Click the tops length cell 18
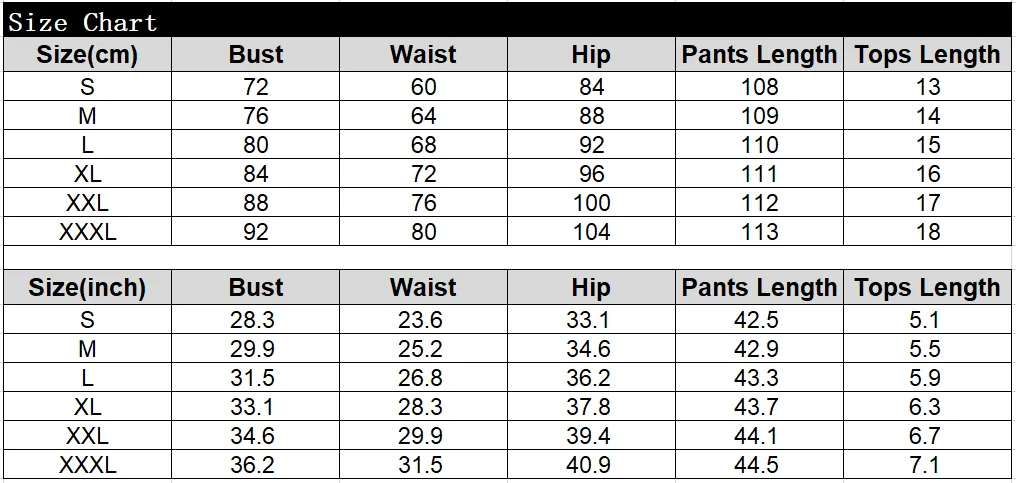Image resolution: width=1016 pixels, height=483 pixels. pyautogui.click(x=927, y=231)
